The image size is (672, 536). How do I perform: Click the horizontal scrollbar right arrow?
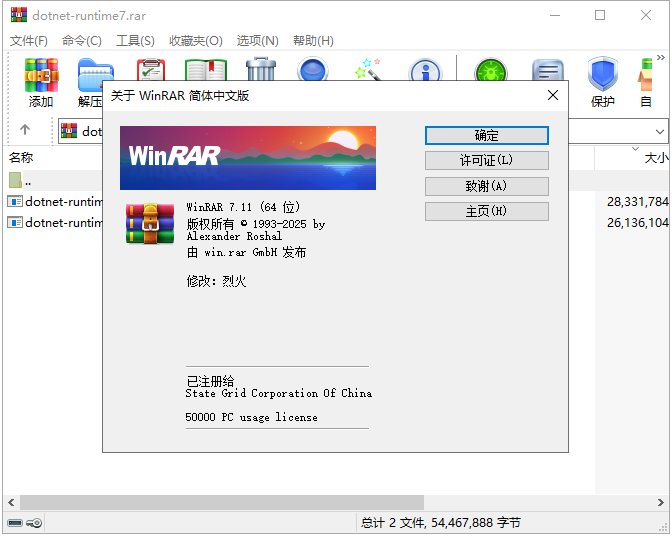coord(660,502)
